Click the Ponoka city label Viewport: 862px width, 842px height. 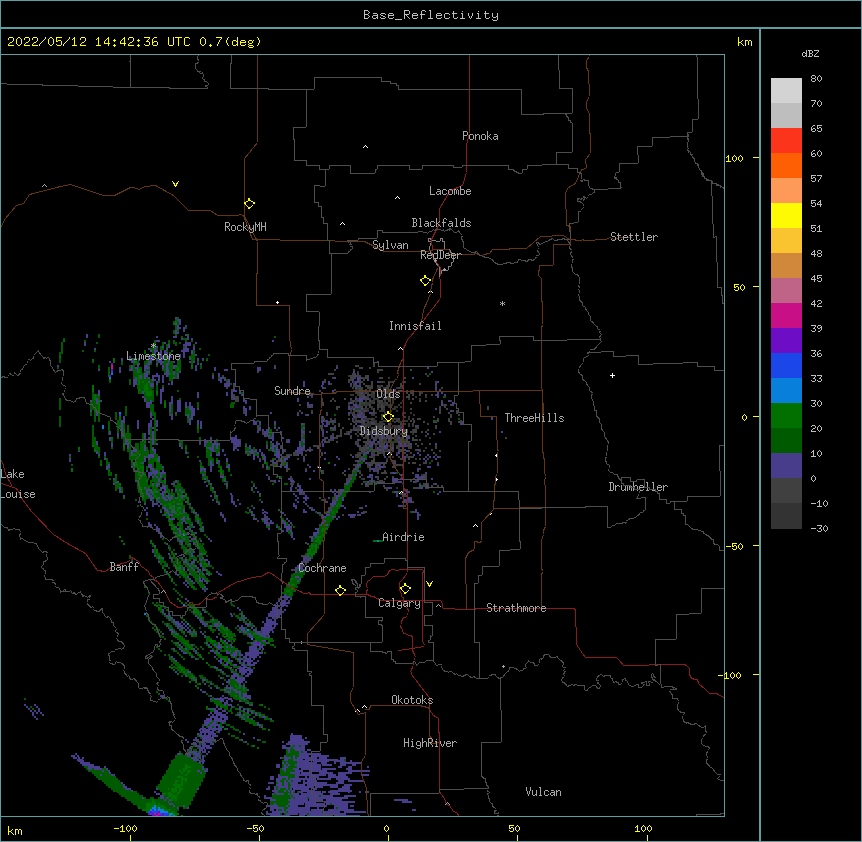(x=480, y=136)
